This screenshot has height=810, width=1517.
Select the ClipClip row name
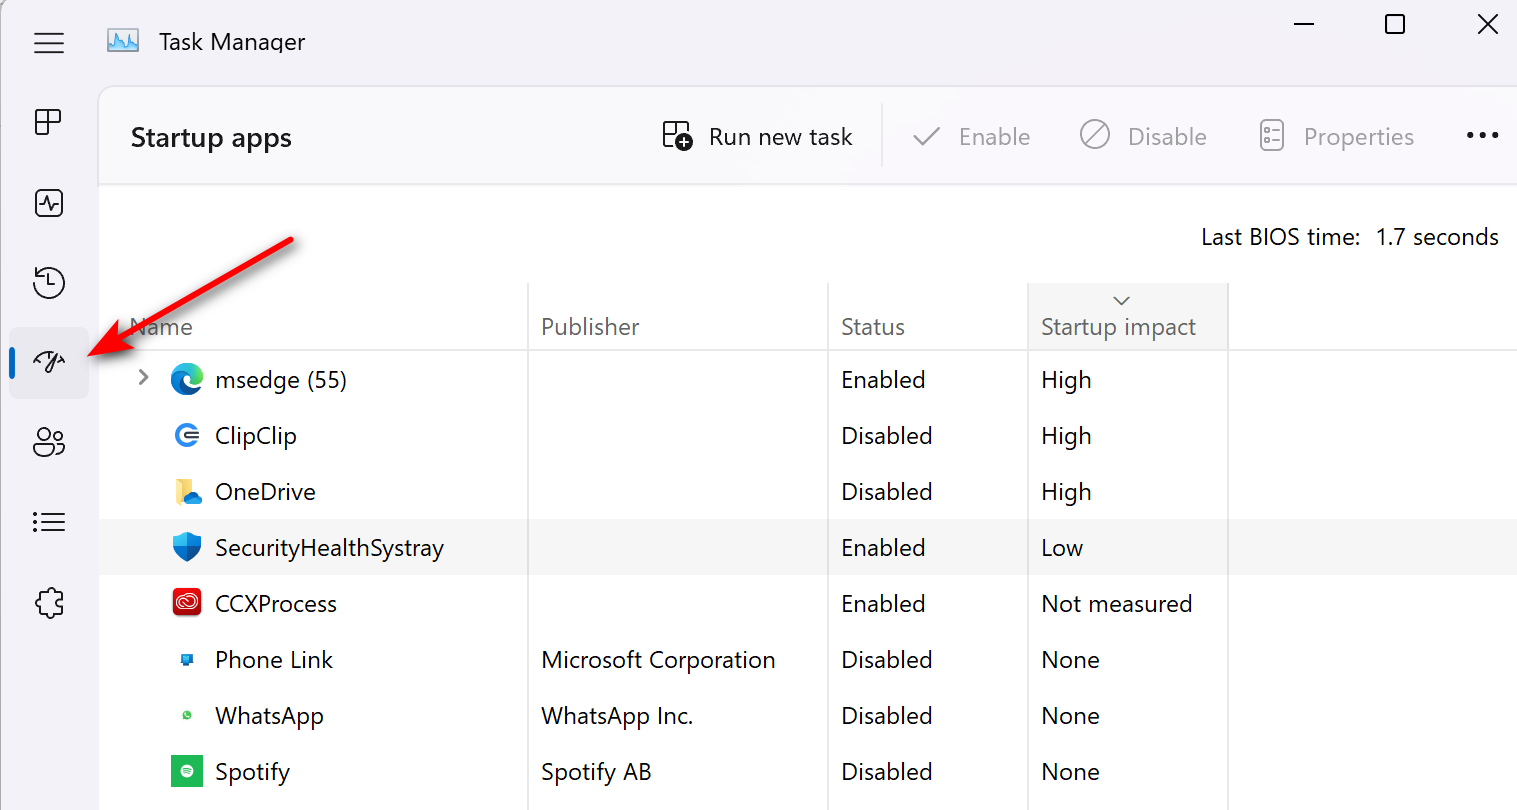pos(256,437)
